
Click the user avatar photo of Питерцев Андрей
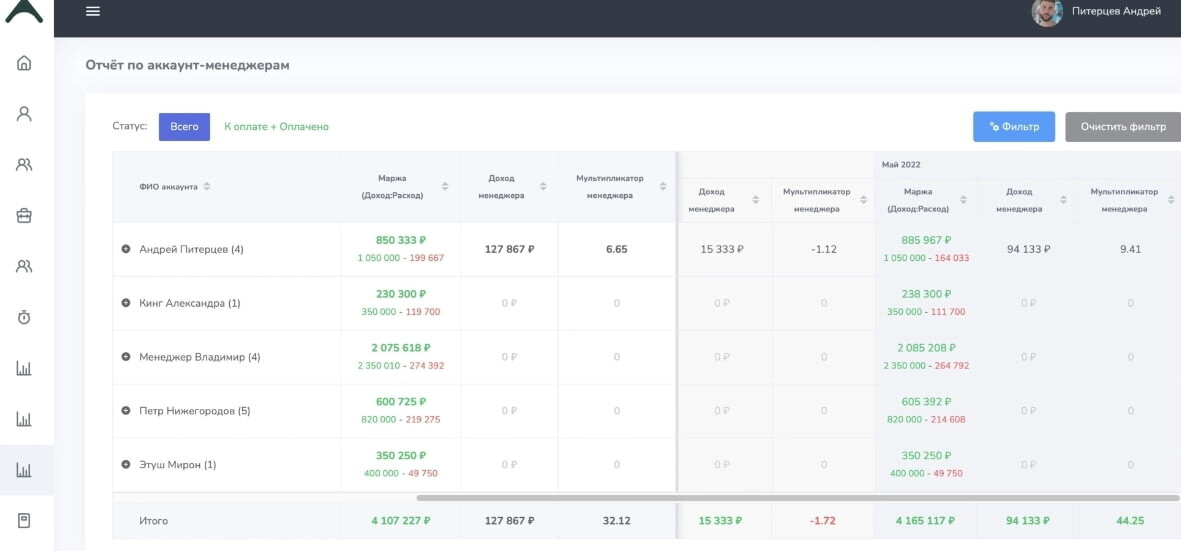click(1046, 12)
